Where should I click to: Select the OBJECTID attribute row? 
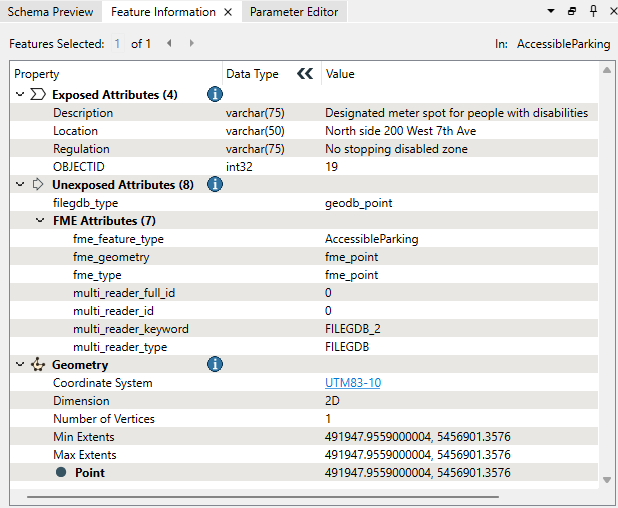point(304,167)
